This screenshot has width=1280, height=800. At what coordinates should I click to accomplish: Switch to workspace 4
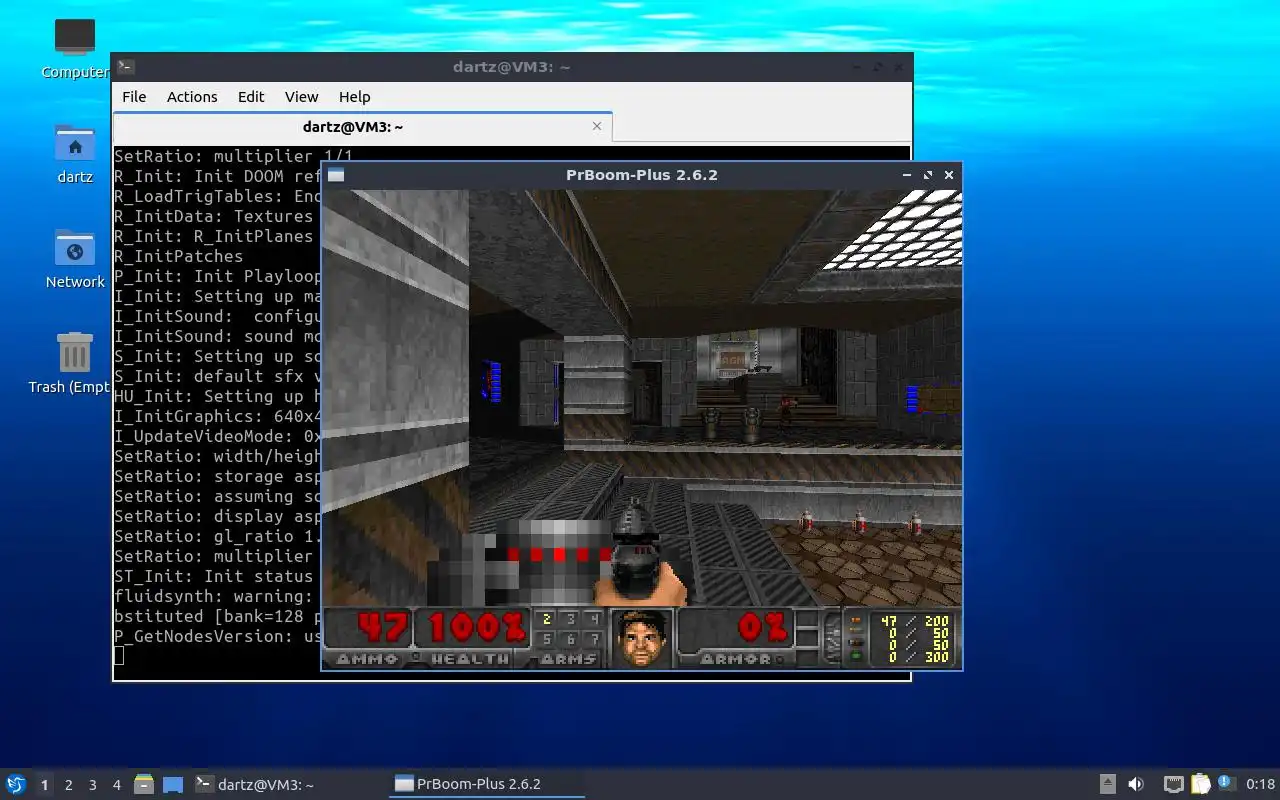(x=117, y=785)
